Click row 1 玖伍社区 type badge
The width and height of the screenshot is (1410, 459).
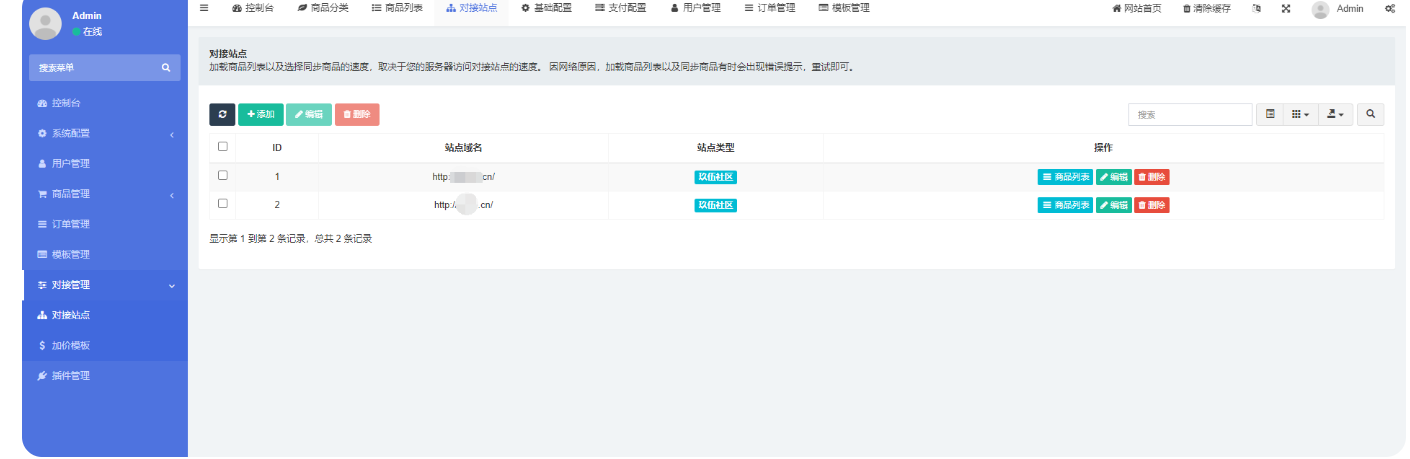(x=716, y=177)
